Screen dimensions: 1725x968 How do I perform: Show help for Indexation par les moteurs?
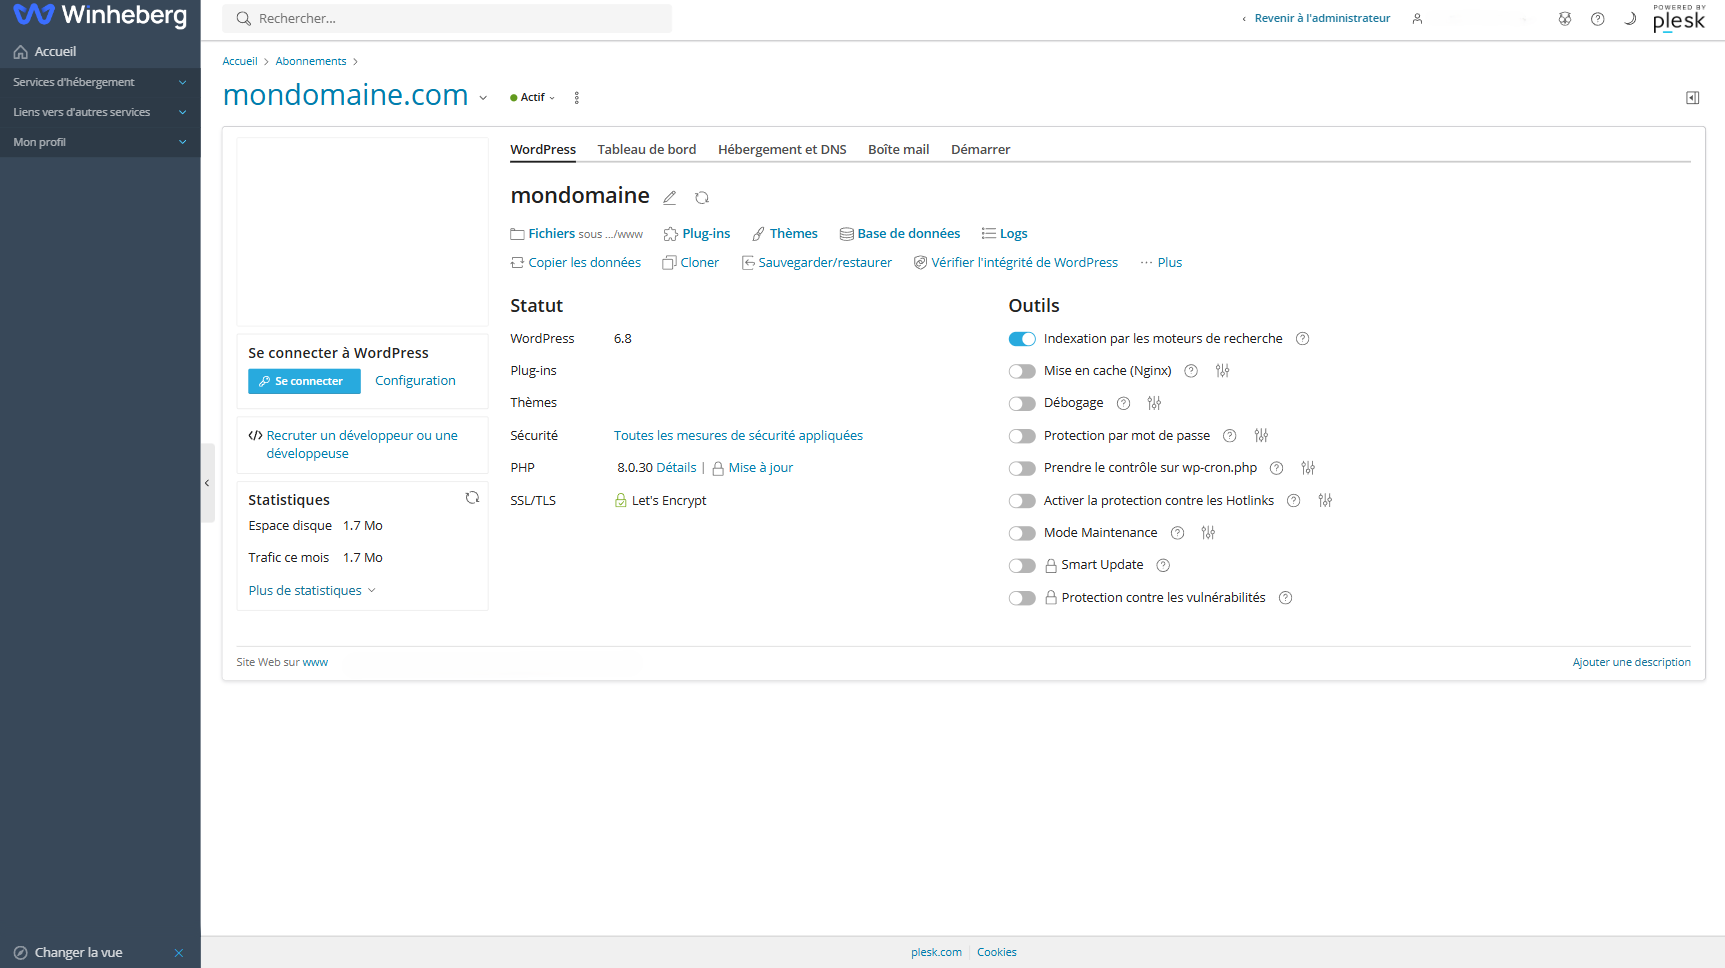coord(1302,339)
